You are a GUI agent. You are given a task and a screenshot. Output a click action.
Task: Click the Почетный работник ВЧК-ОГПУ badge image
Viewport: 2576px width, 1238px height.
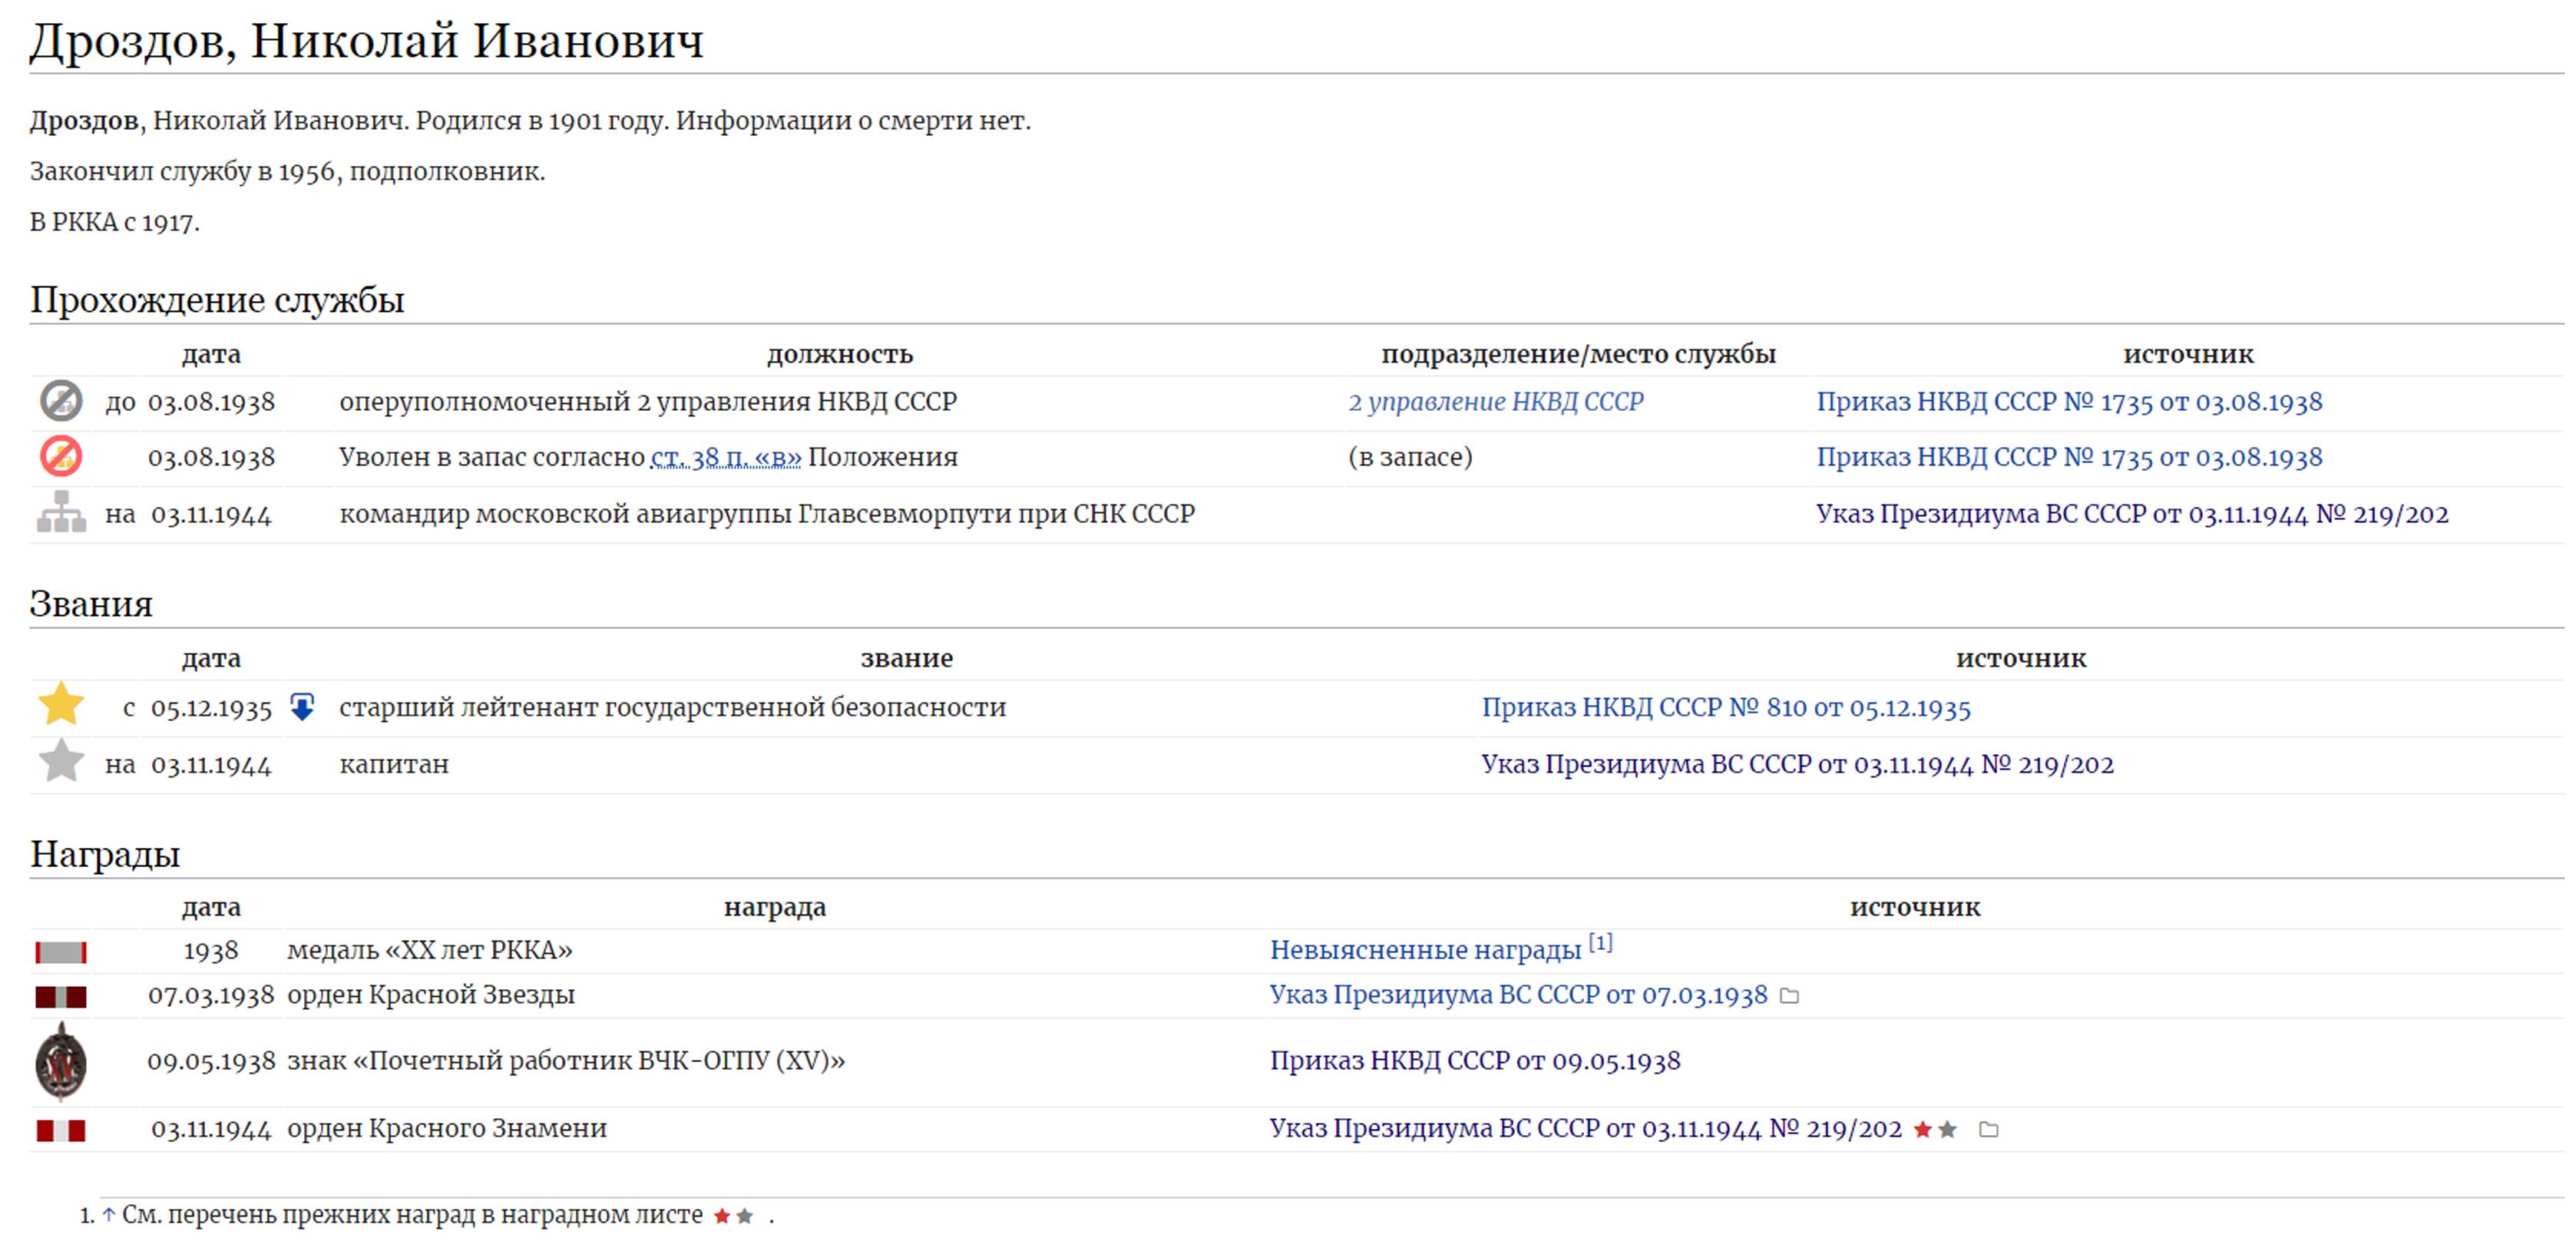pos(60,1062)
